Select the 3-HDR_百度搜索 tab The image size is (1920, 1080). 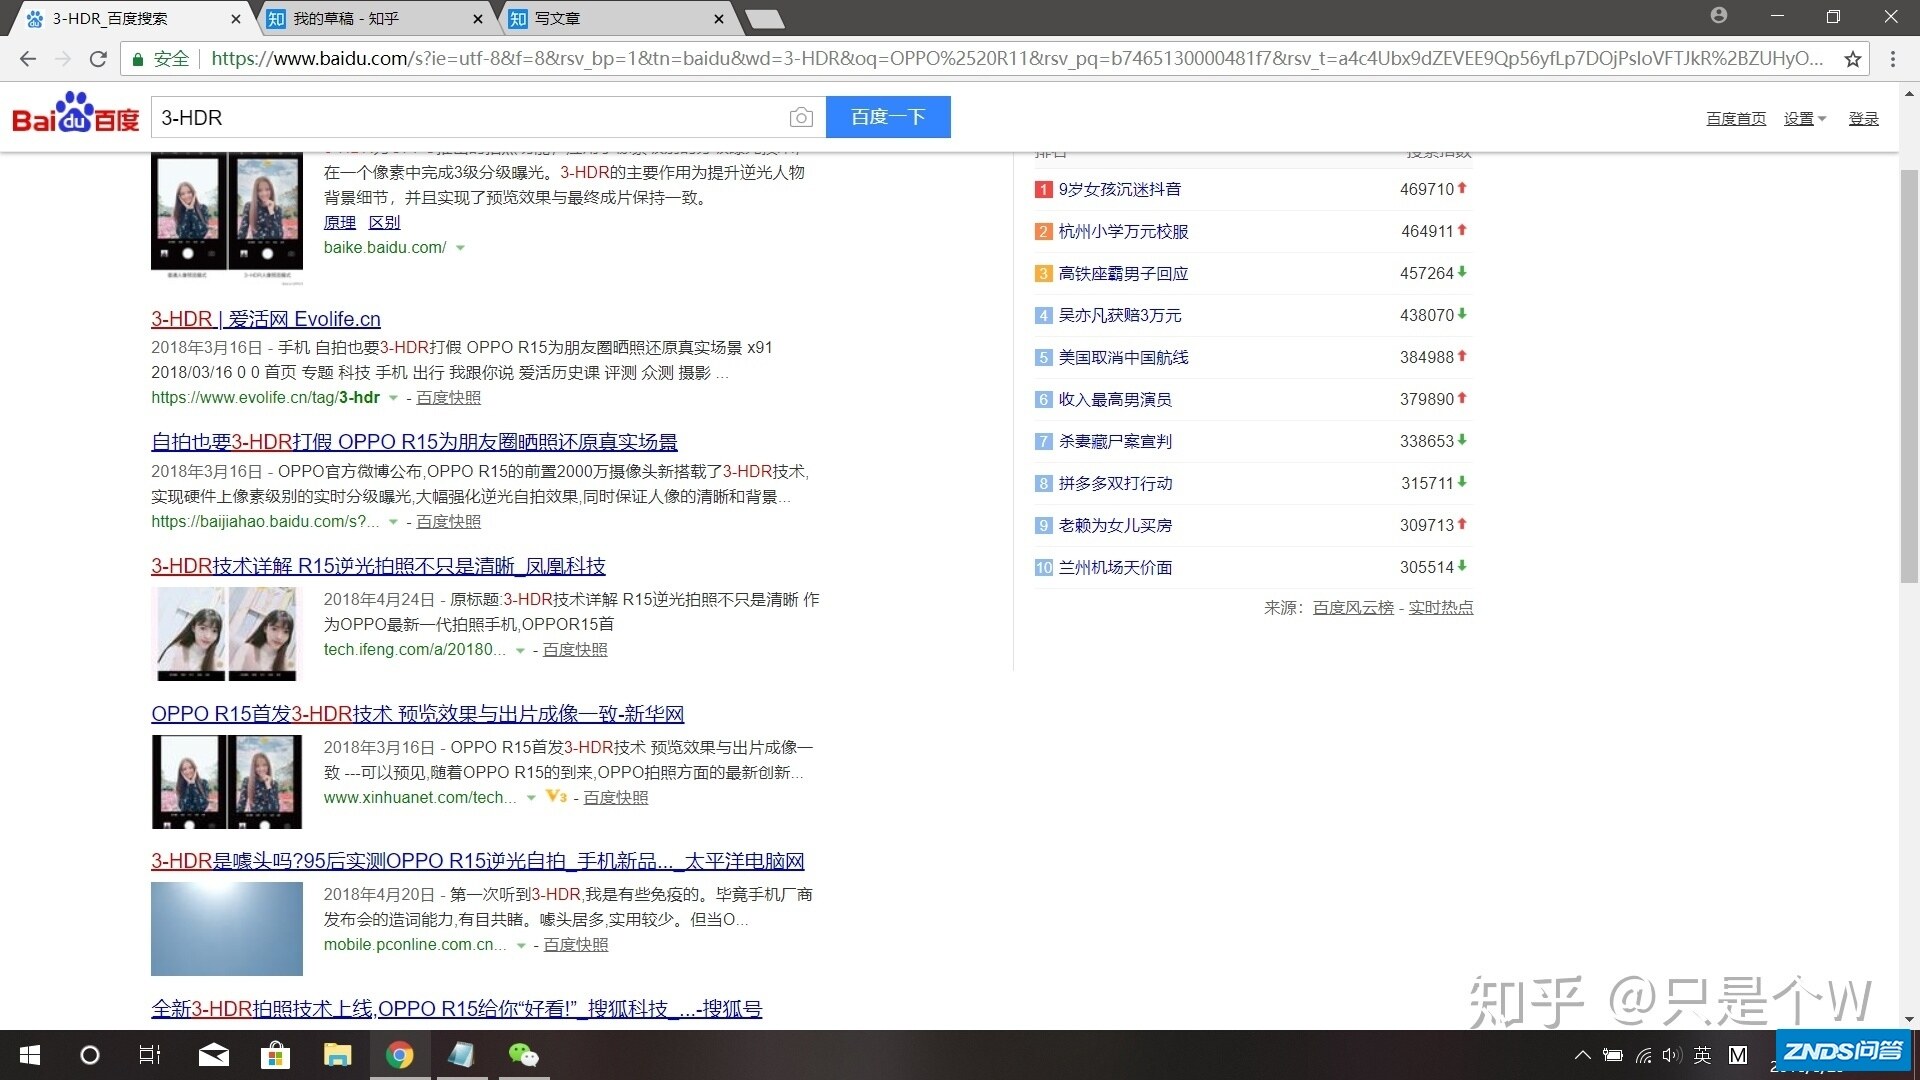(x=133, y=19)
